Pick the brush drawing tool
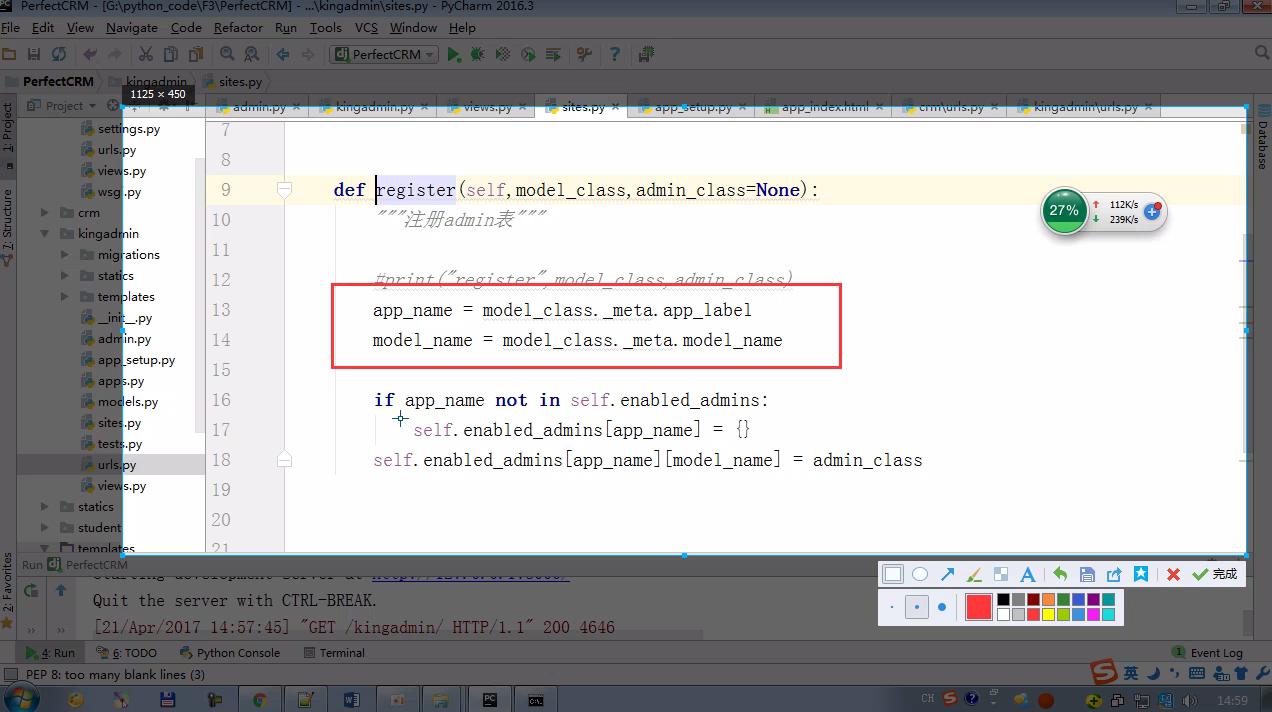Screen dimensions: 1272x712 coord(974,574)
